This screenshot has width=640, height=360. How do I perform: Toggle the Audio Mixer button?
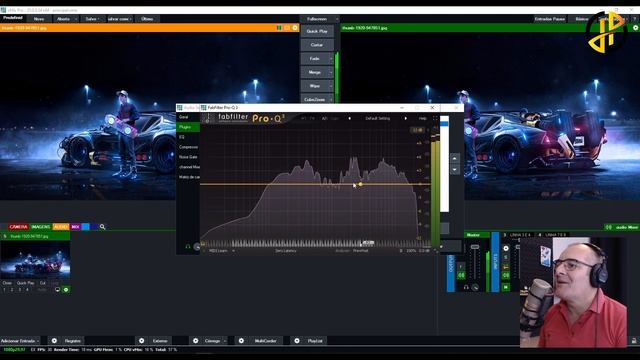click(x=621, y=227)
